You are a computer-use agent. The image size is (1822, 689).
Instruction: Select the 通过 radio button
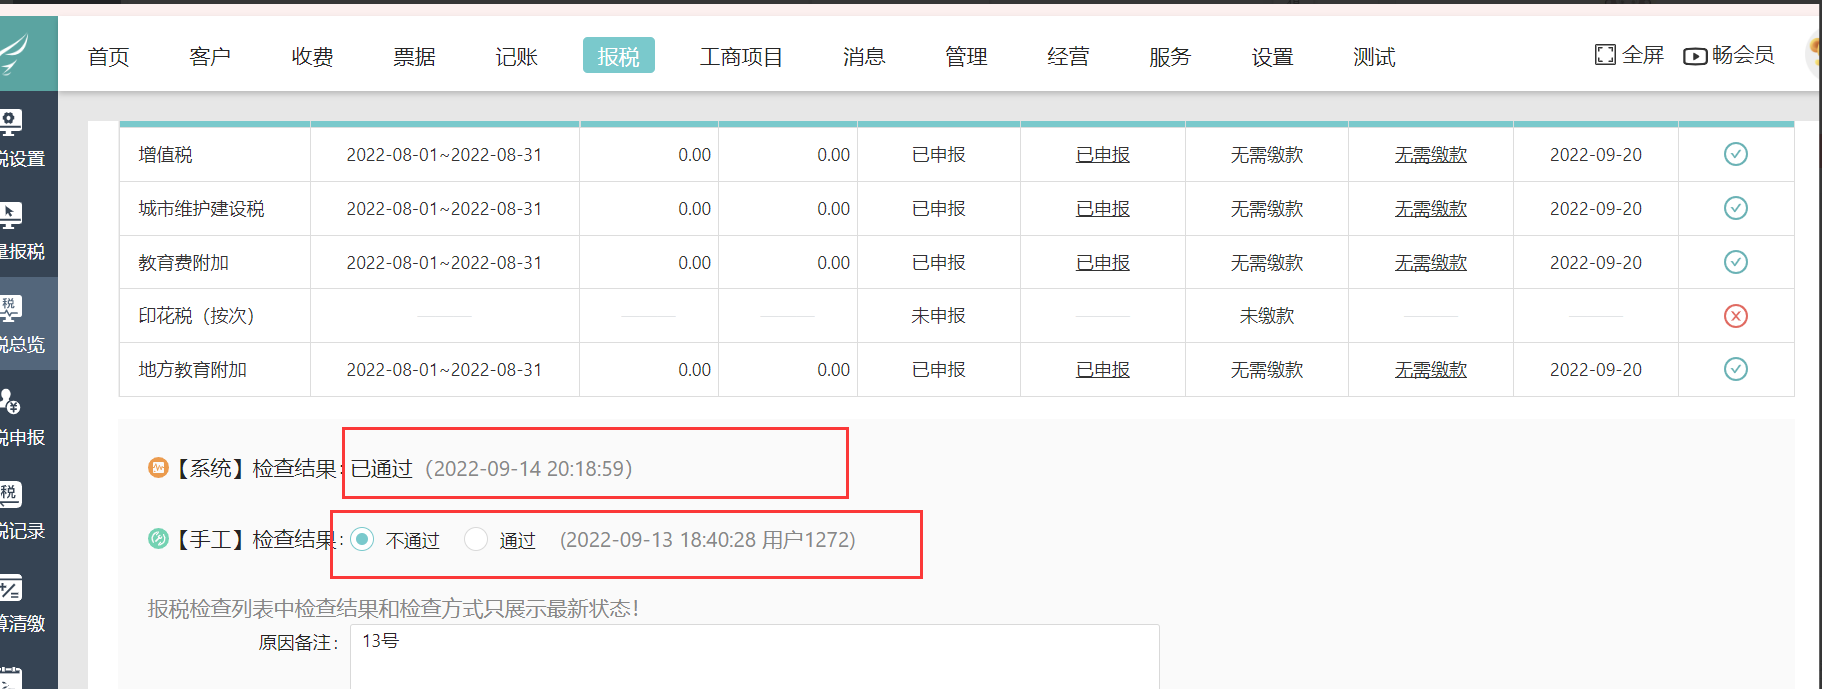476,539
